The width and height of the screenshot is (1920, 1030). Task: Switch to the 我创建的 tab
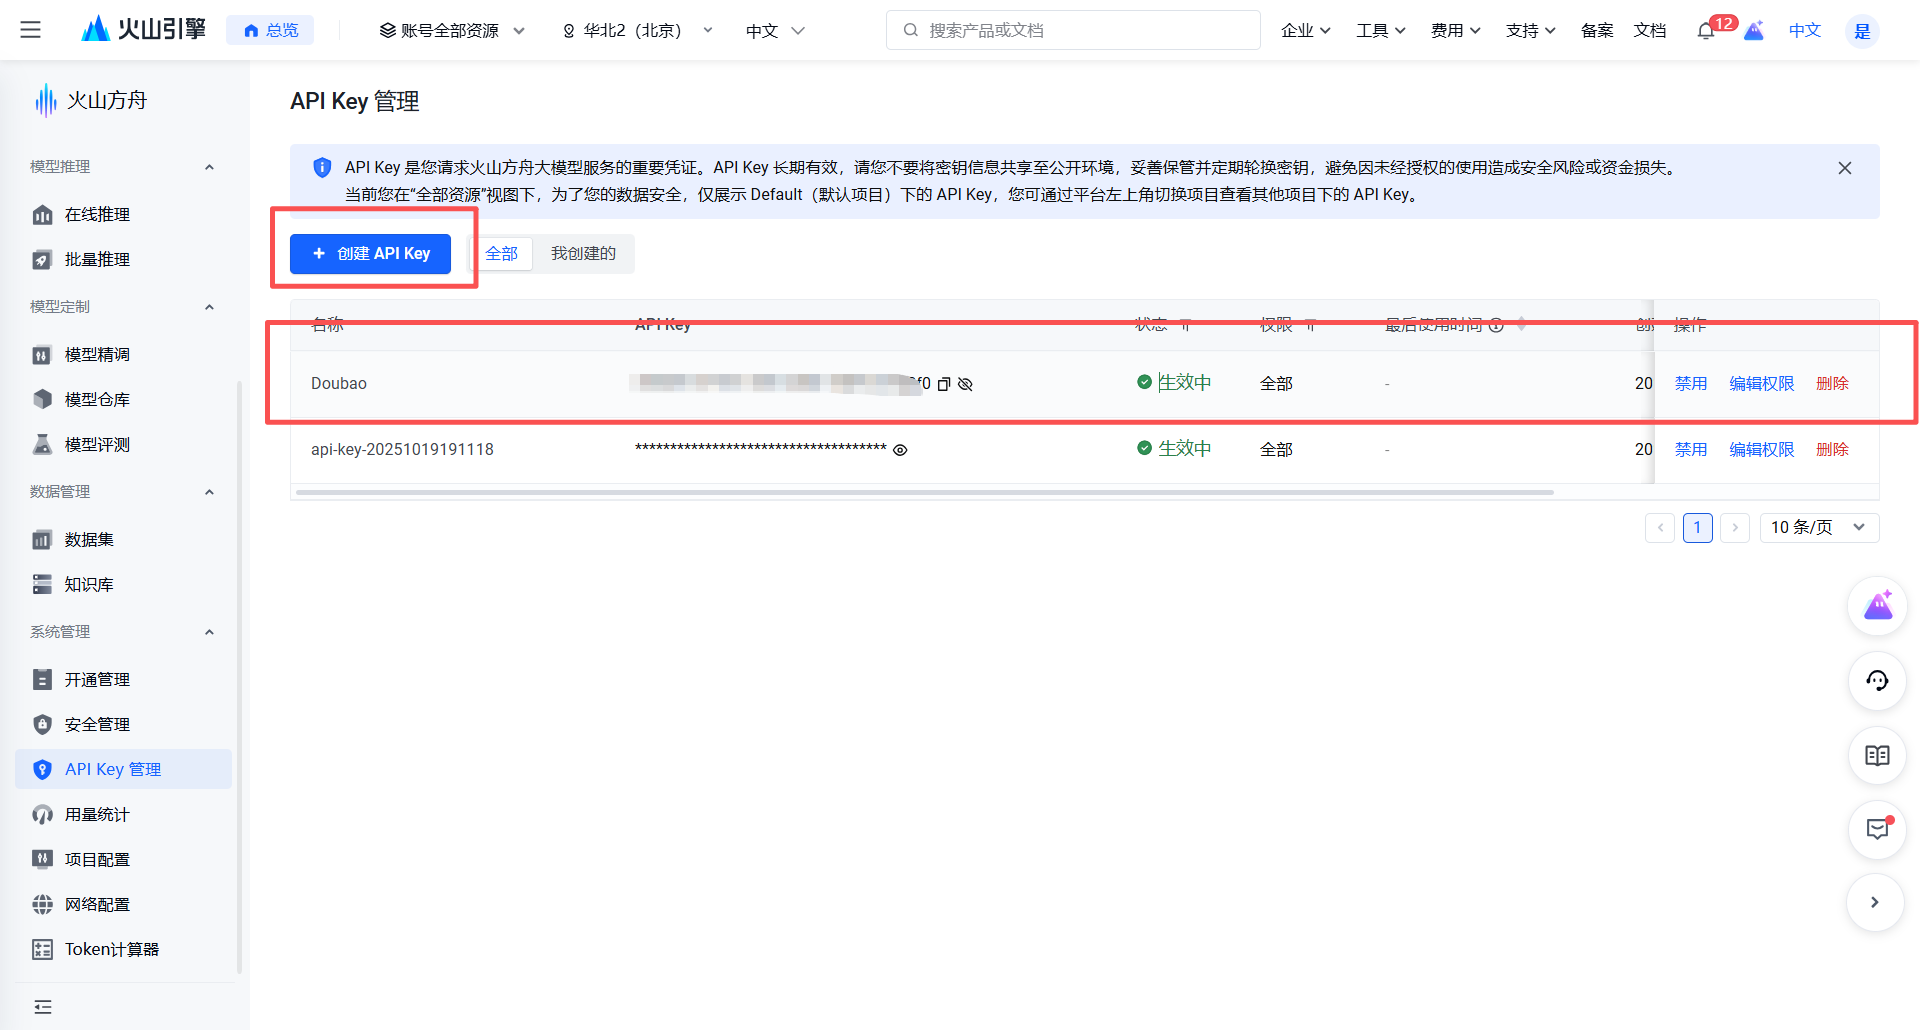tap(583, 254)
